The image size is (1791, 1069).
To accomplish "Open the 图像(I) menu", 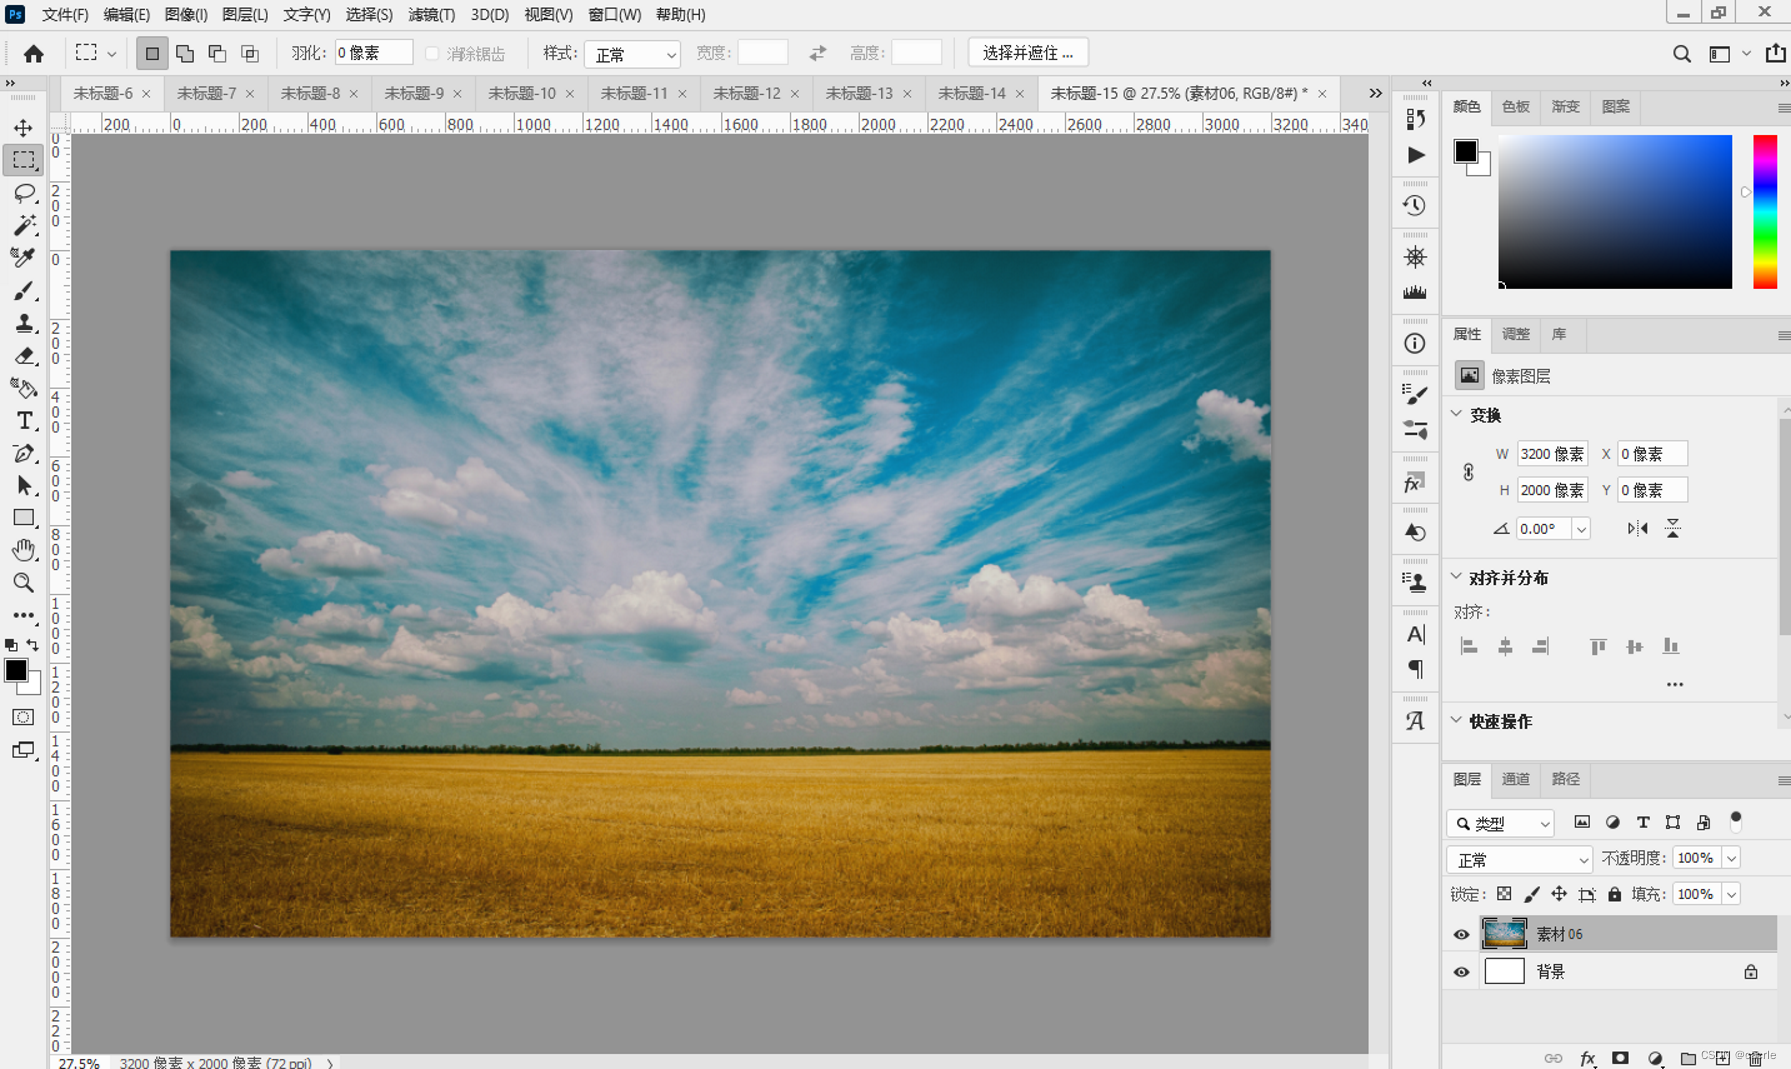I will [x=186, y=14].
